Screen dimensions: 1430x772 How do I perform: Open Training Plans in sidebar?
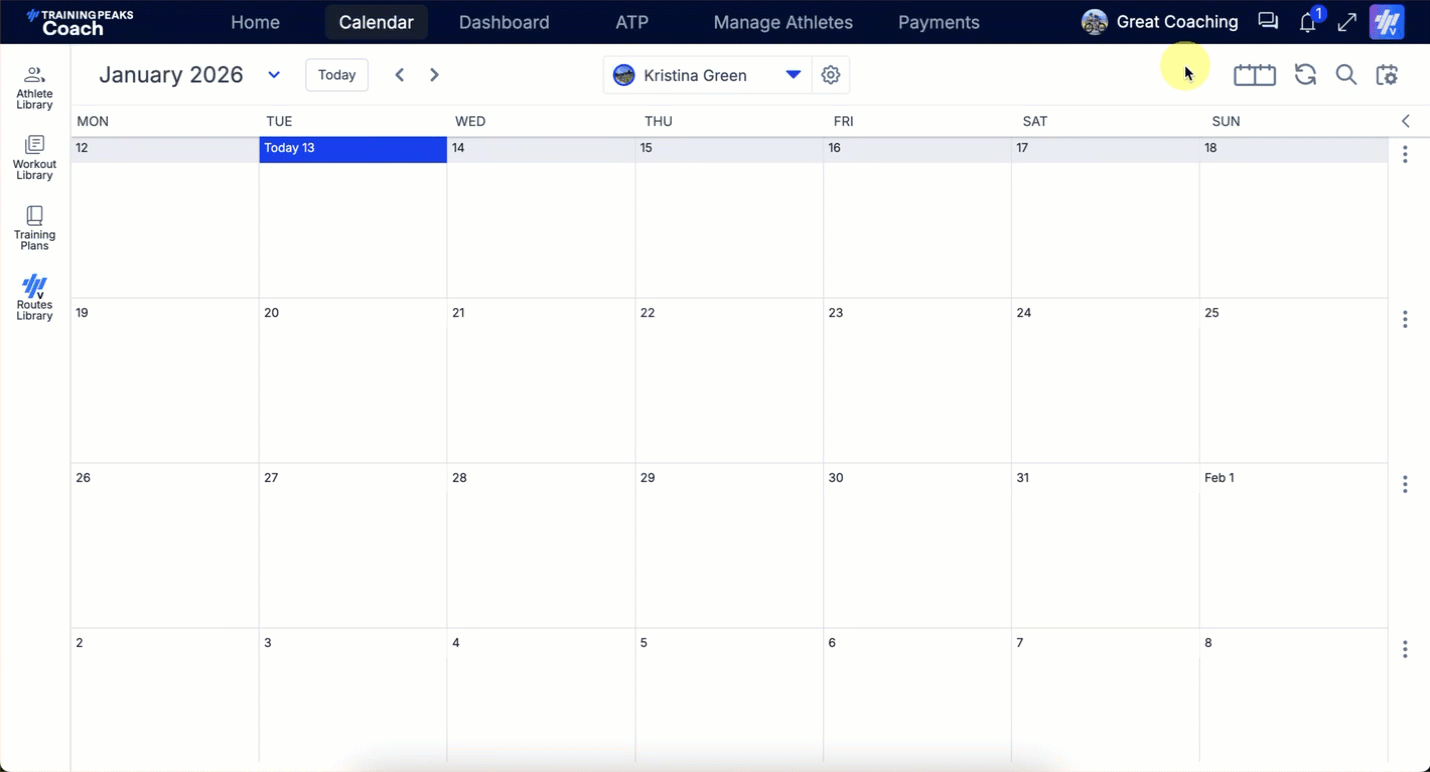tap(34, 228)
